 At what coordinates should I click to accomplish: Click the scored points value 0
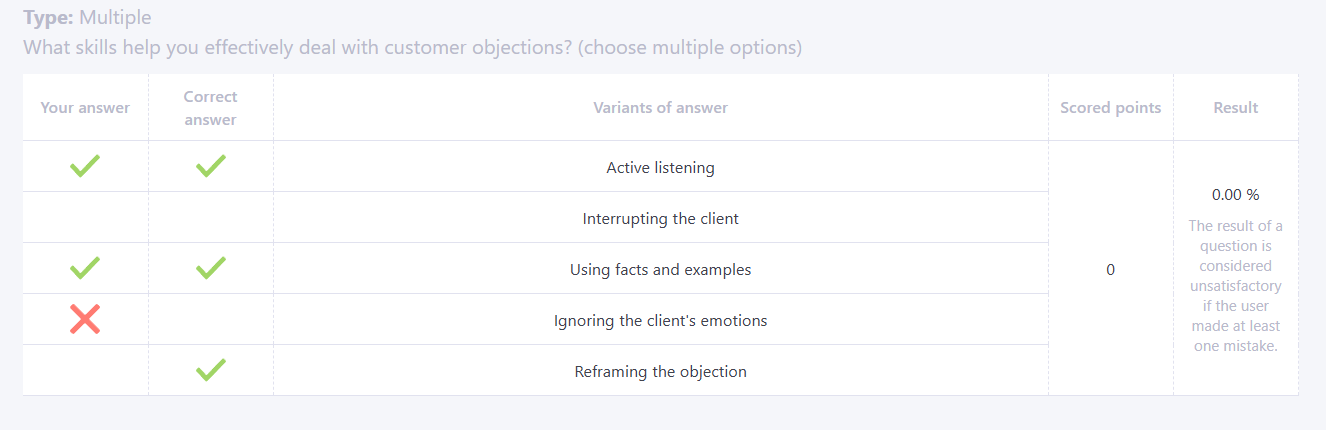(1110, 270)
